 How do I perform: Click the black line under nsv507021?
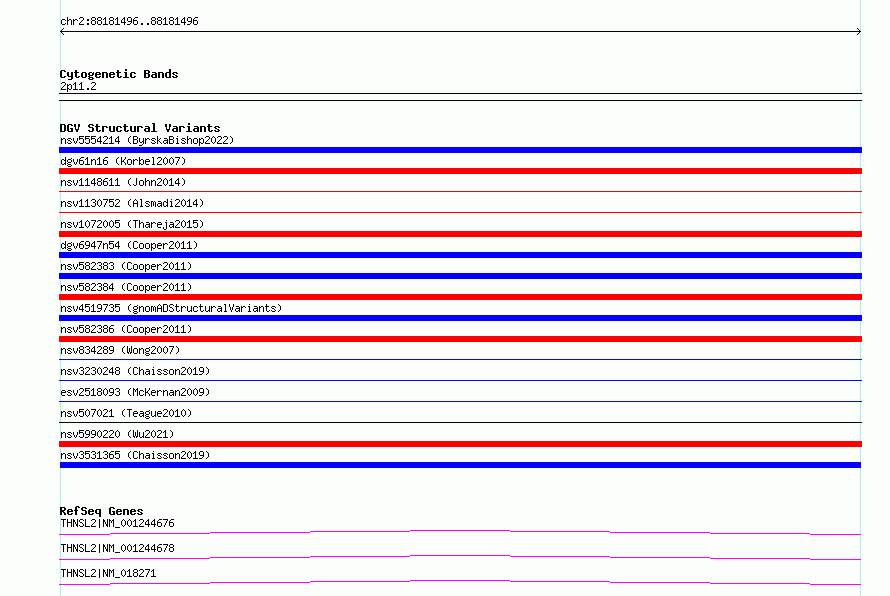point(460,422)
